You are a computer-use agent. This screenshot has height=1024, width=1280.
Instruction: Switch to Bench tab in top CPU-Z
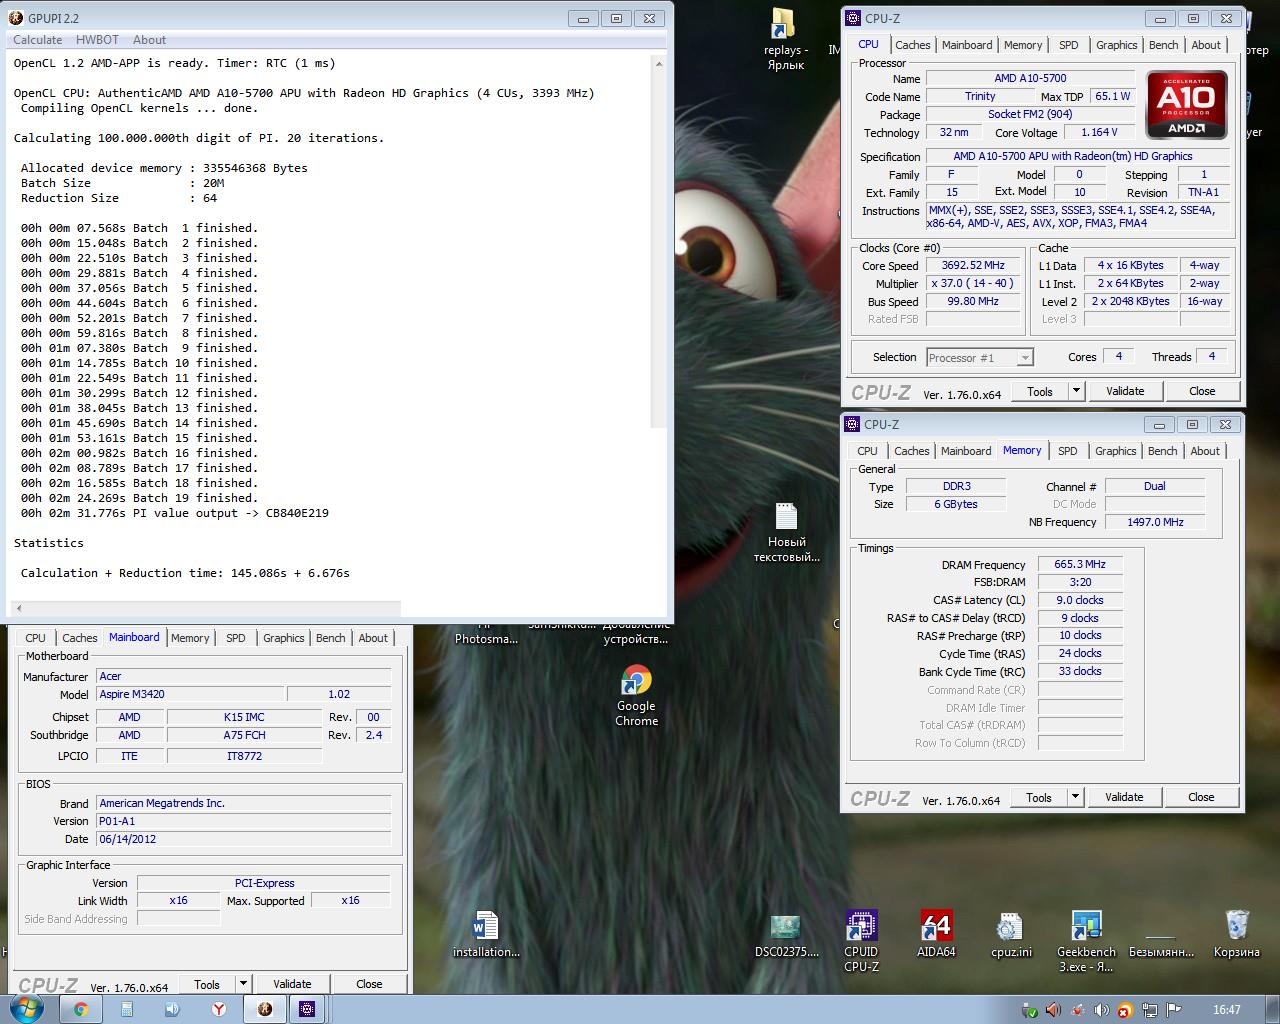pos(1163,45)
